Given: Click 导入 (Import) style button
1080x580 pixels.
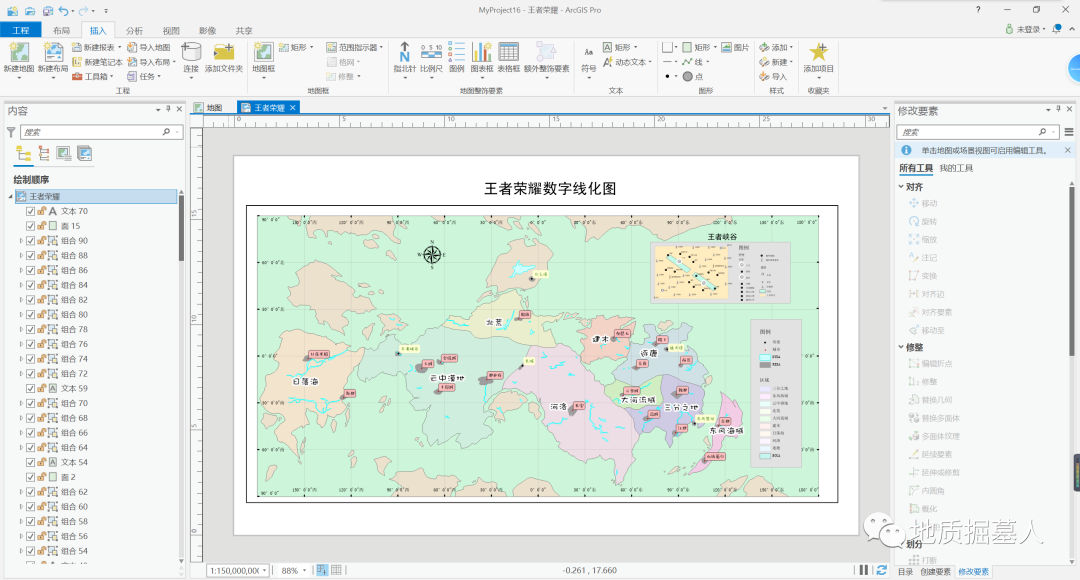Looking at the screenshot, I should pyautogui.click(x=773, y=76).
